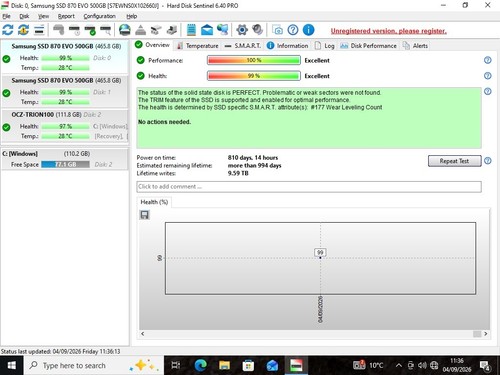Open settings via the gear toolbar icon

click(242, 30)
